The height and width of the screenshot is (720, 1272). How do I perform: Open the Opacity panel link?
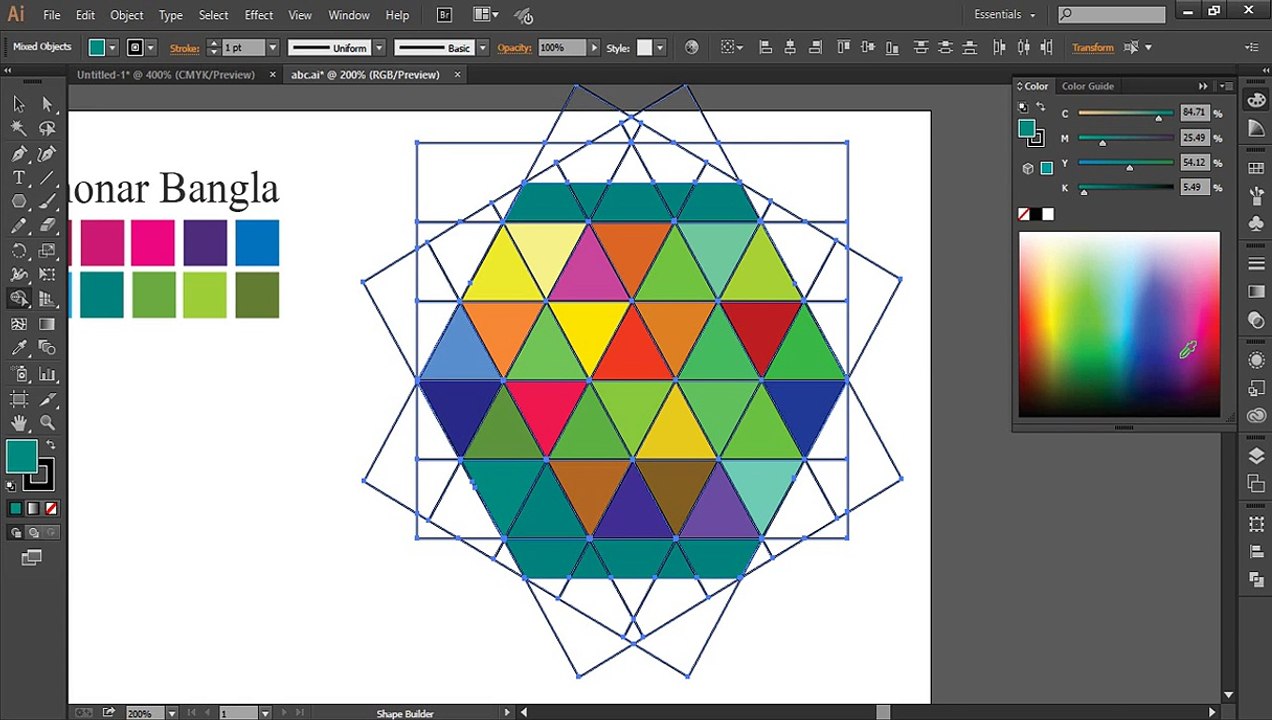pyautogui.click(x=514, y=48)
